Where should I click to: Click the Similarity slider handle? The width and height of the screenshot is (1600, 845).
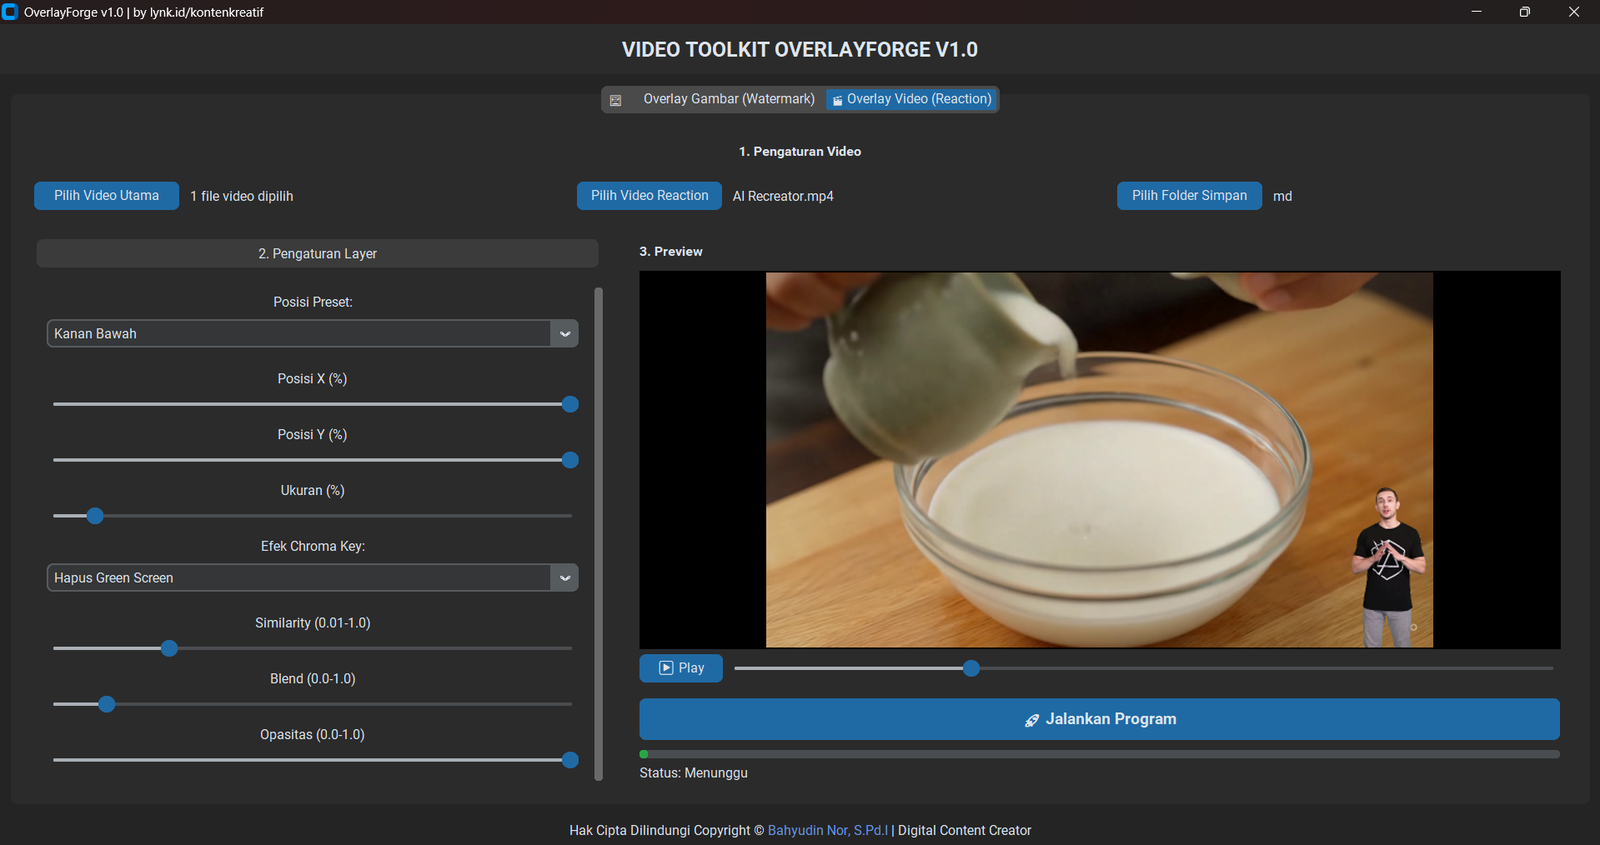(169, 648)
